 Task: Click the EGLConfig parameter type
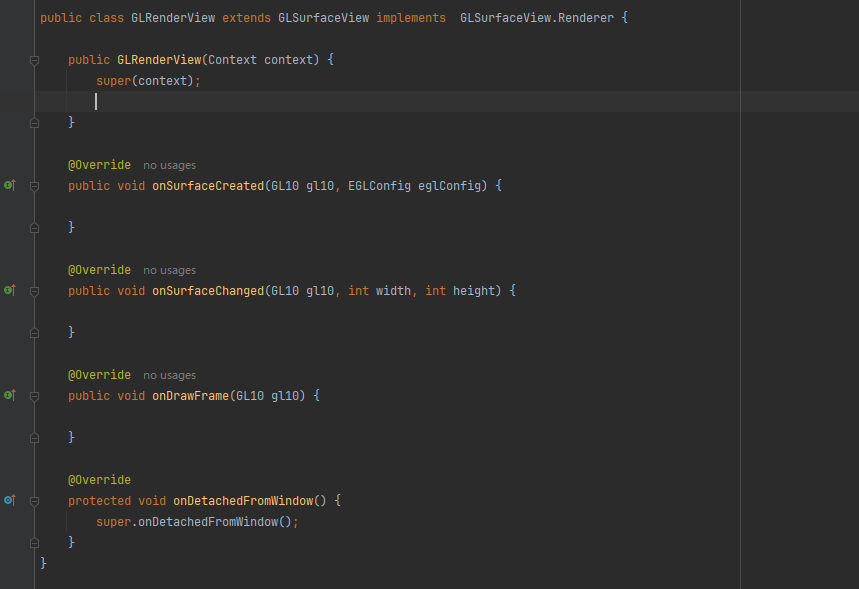(x=379, y=186)
